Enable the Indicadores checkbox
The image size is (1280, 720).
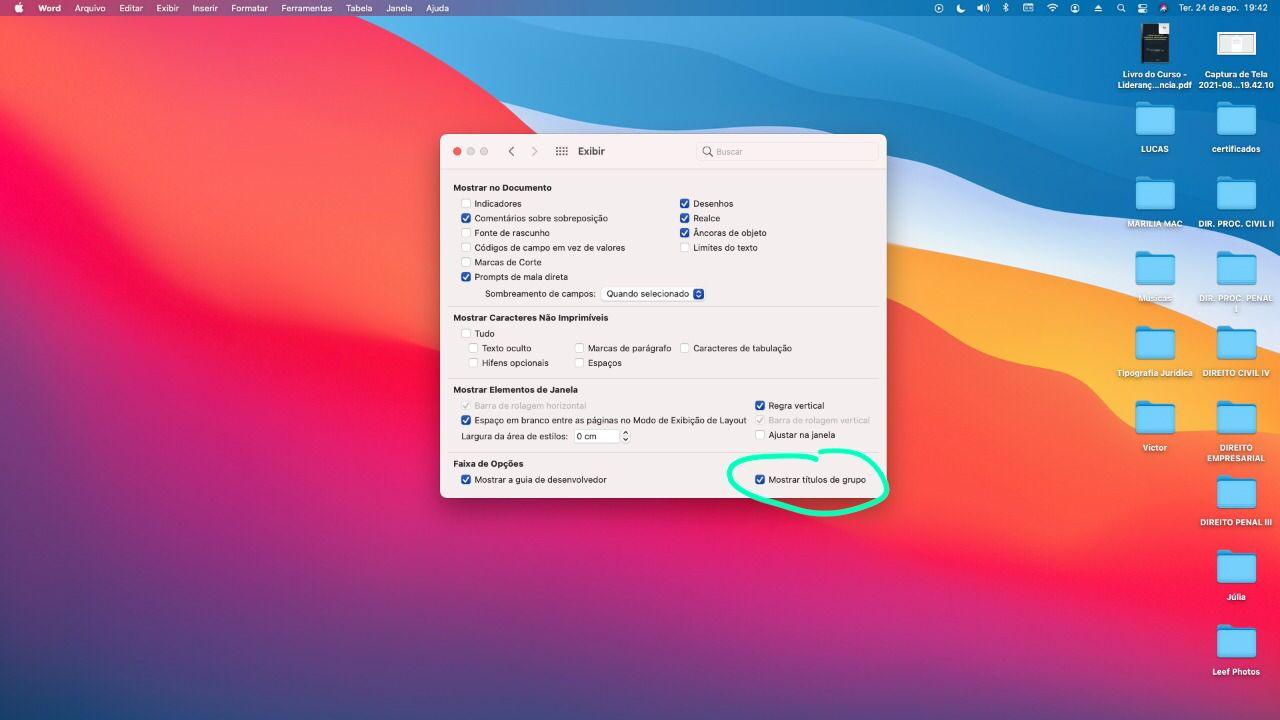pos(466,204)
